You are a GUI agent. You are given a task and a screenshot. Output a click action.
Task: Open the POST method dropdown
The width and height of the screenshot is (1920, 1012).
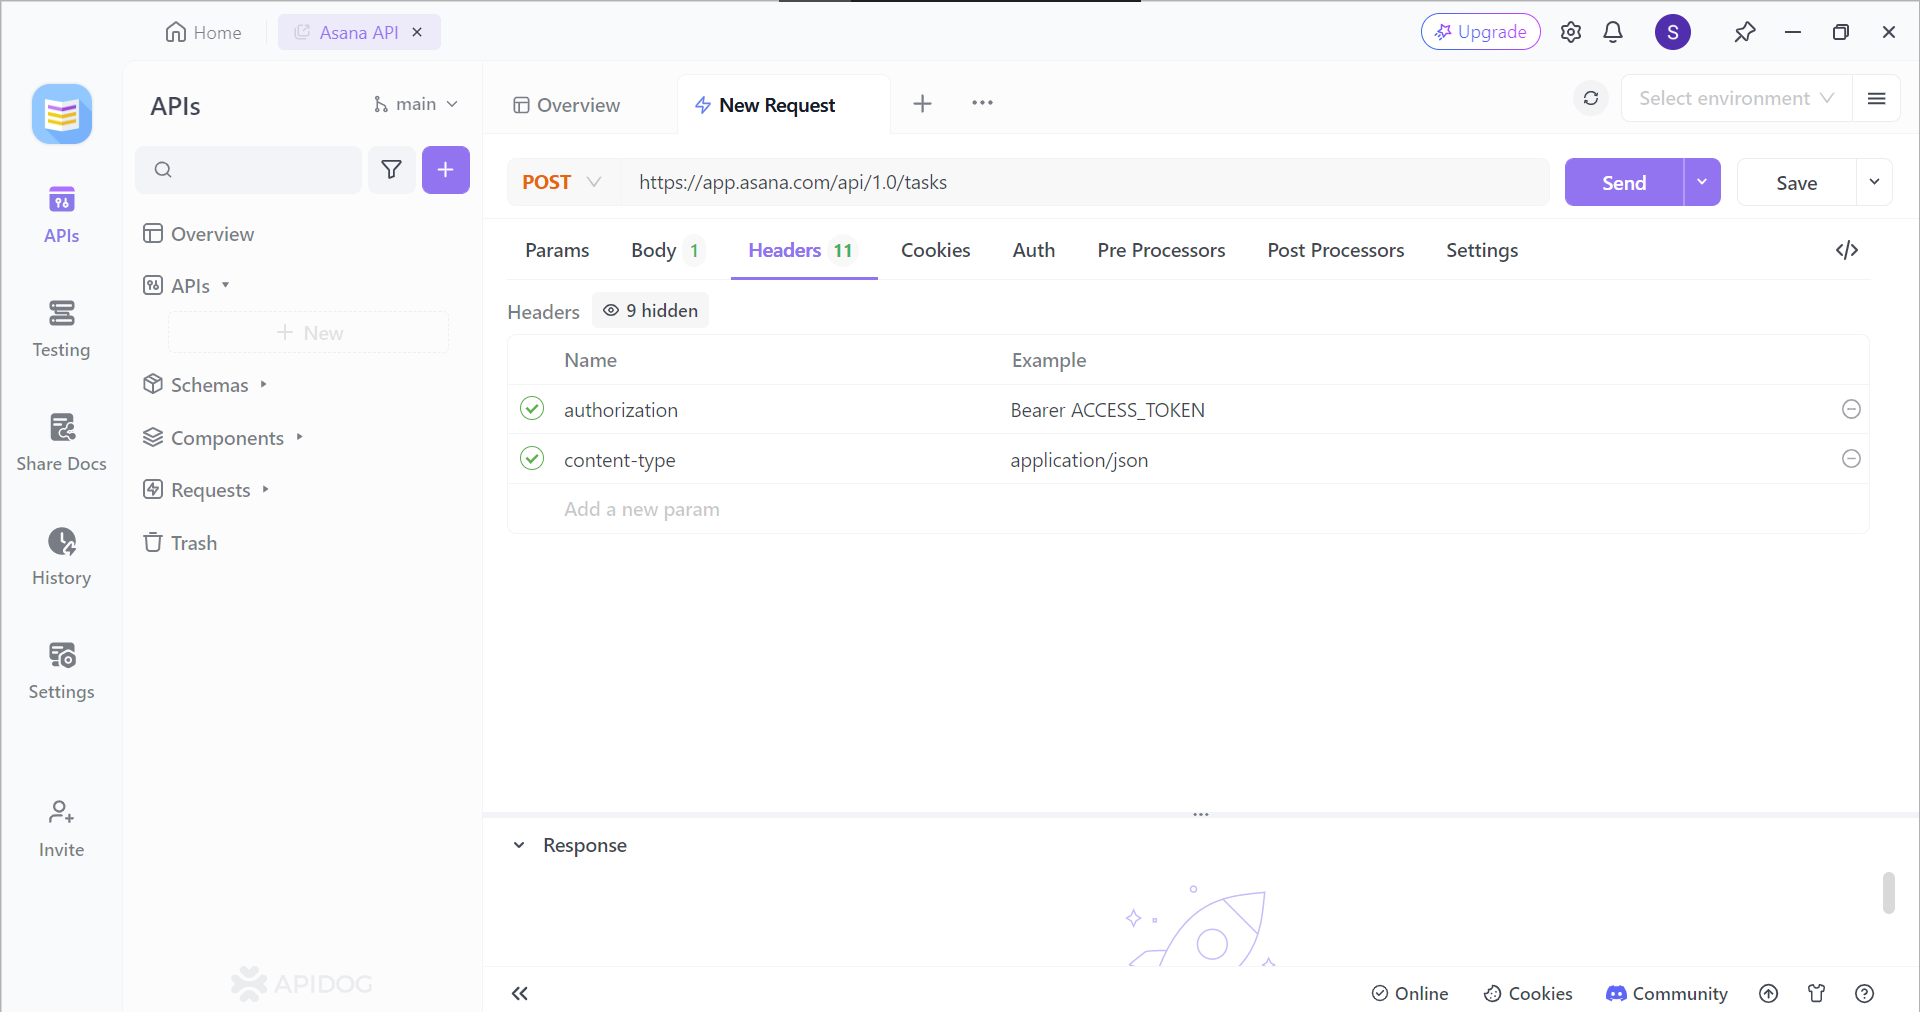pos(562,182)
